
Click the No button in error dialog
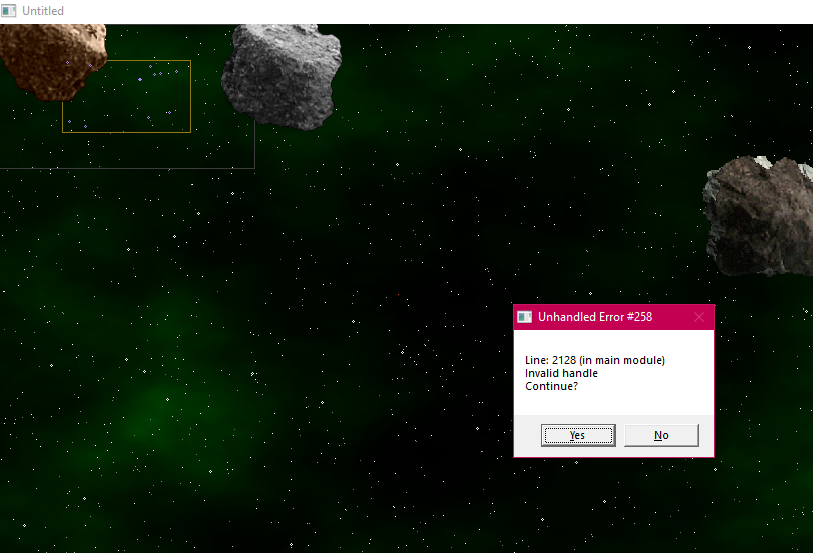pyautogui.click(x=661, y=435)
